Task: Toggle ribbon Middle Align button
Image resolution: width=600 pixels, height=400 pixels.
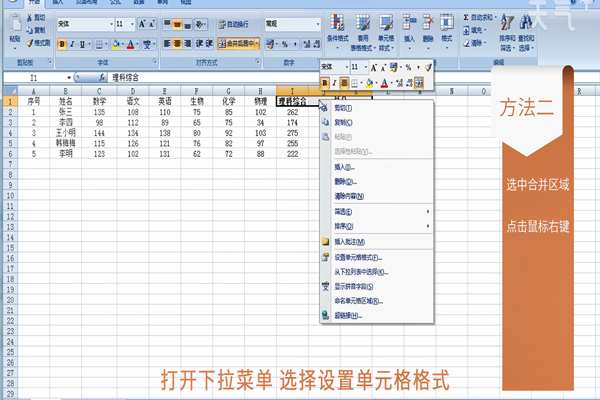Action: click(177, 24)
